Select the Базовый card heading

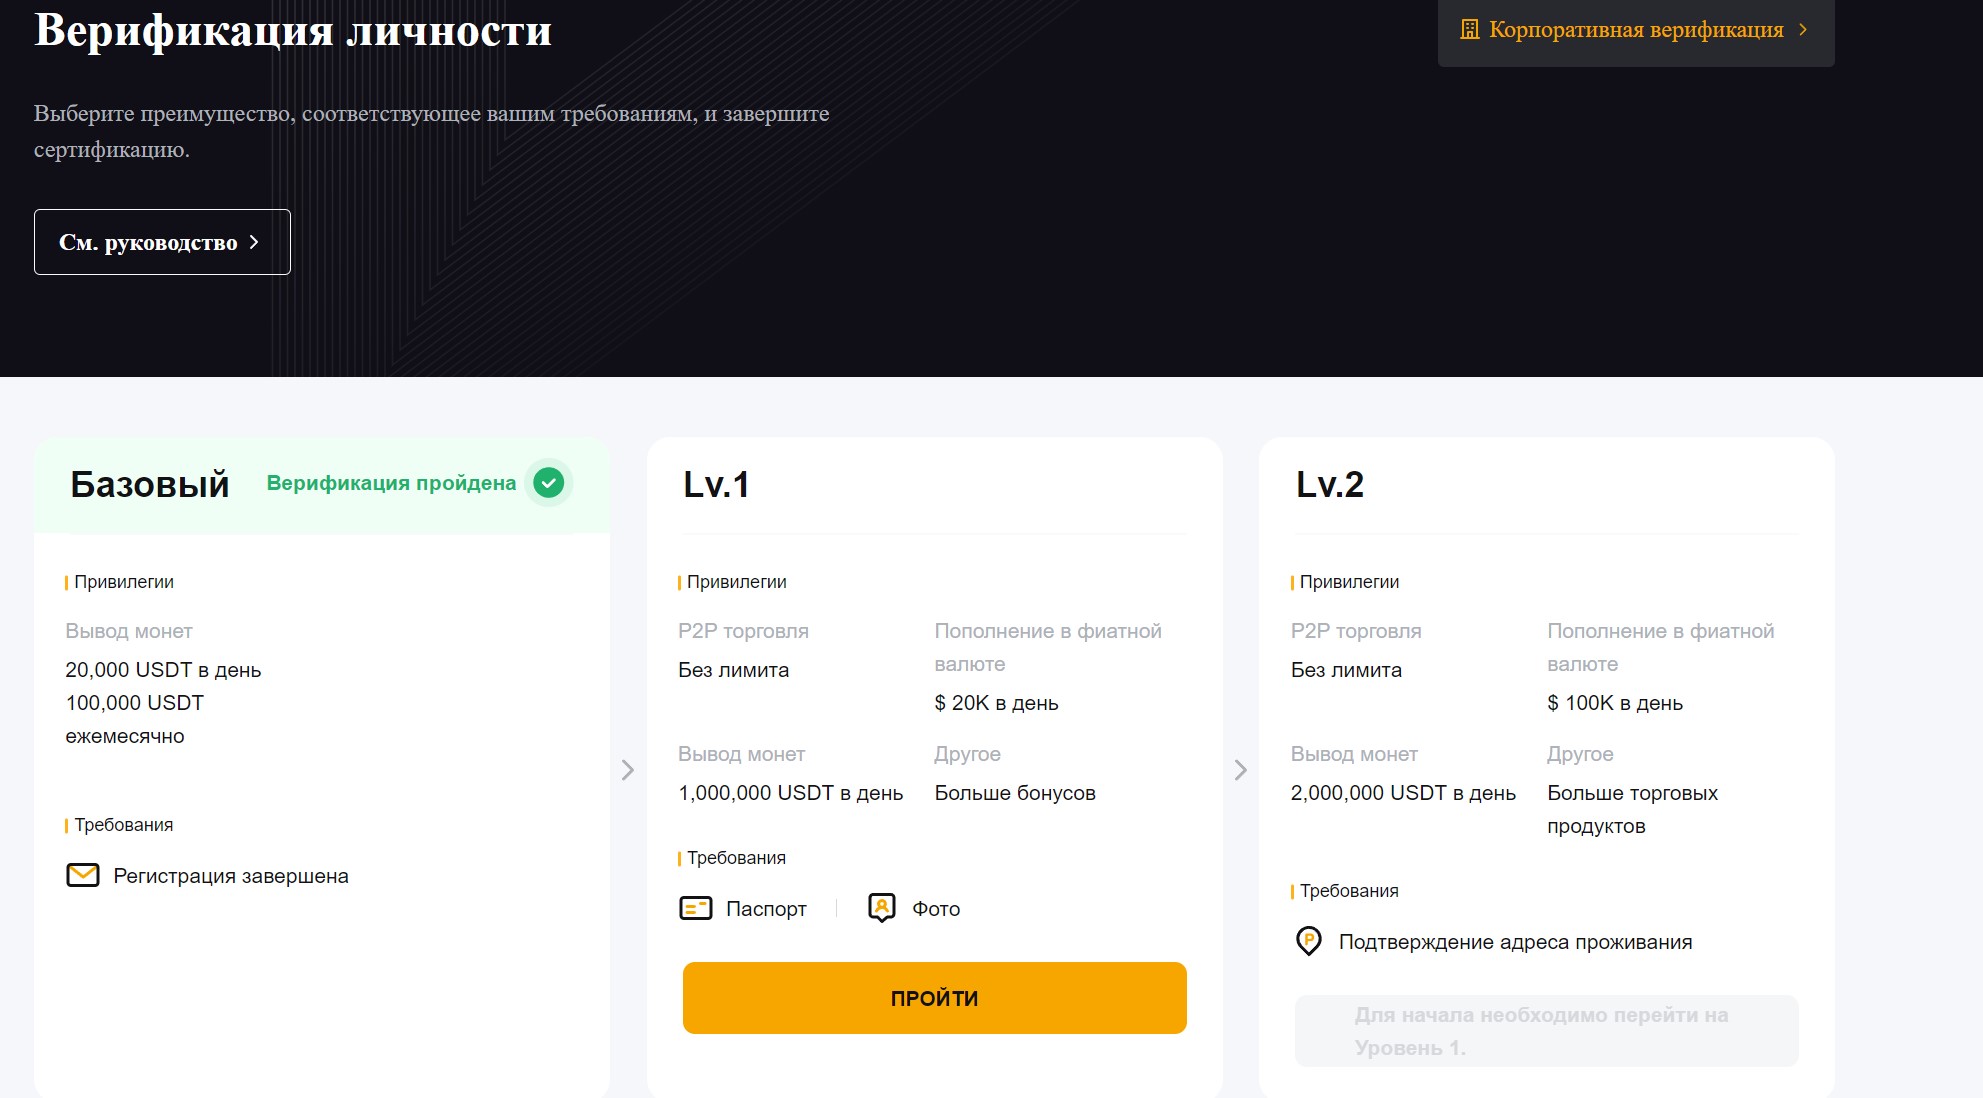click(x=150, y=484)
